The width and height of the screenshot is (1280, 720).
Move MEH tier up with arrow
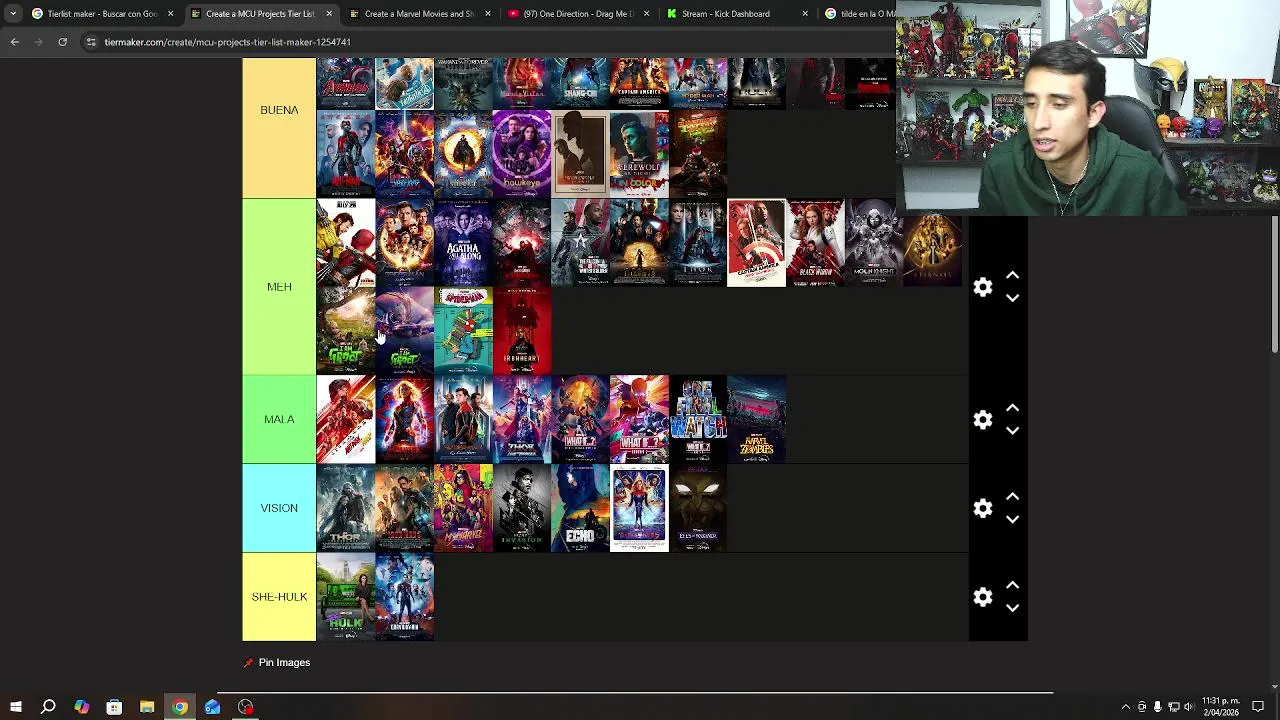tap(1012, 275)
